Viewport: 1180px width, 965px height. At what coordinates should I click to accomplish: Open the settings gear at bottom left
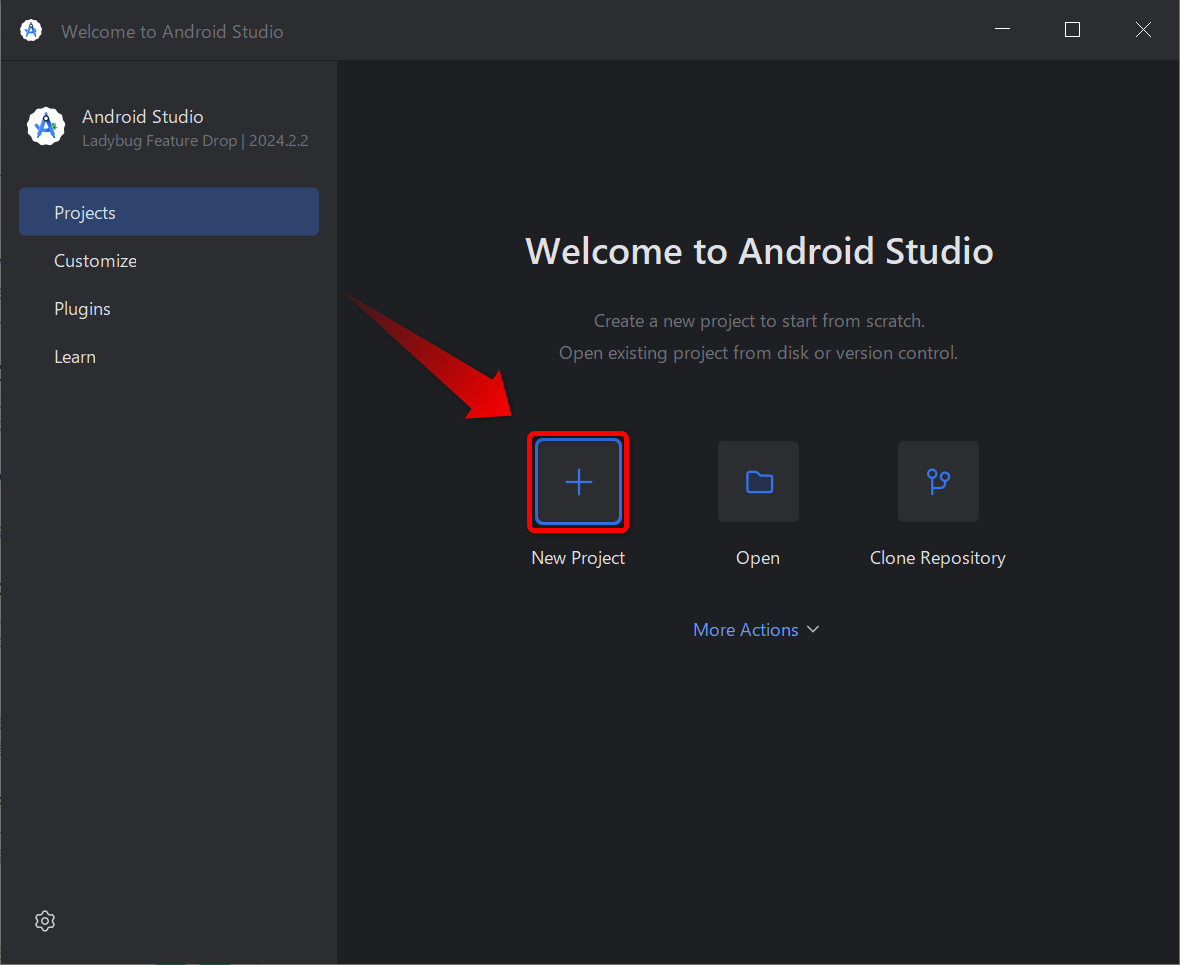pyautogui.click(x=44, y=920)
